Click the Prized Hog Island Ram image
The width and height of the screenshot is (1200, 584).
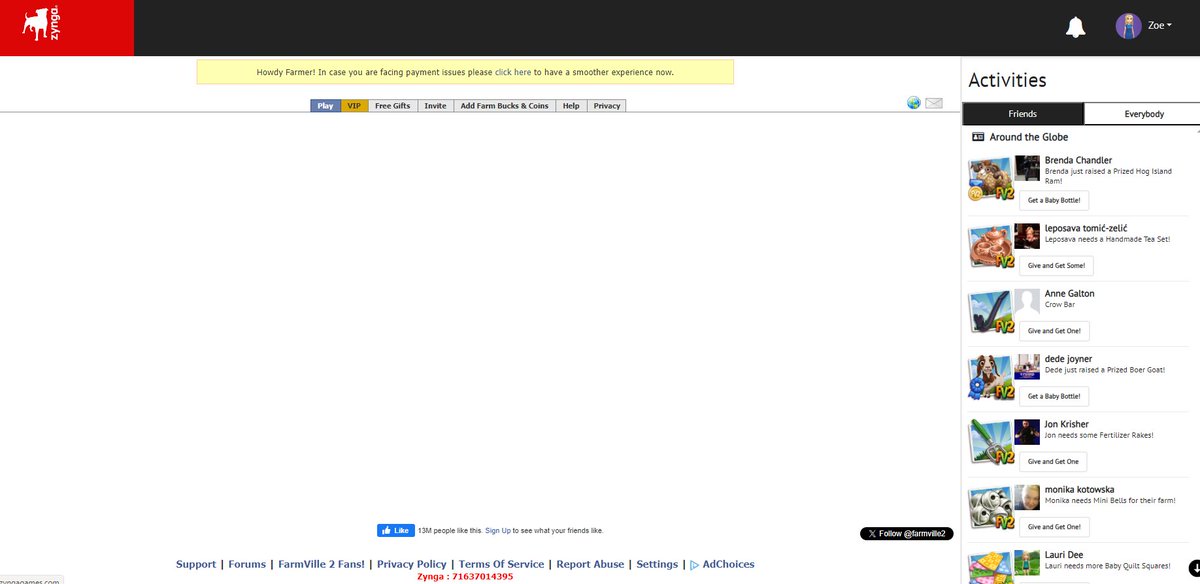point(989,180)
